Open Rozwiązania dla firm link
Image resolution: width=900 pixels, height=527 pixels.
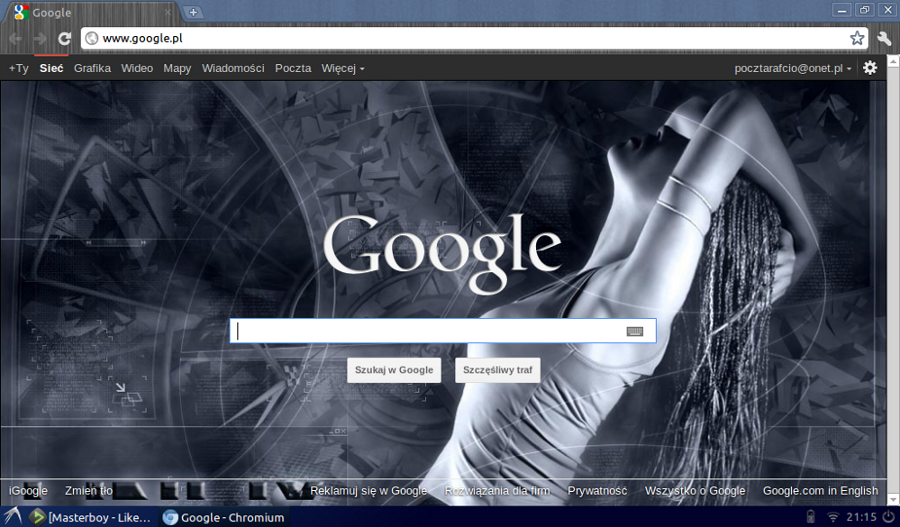tap(497, 491)
